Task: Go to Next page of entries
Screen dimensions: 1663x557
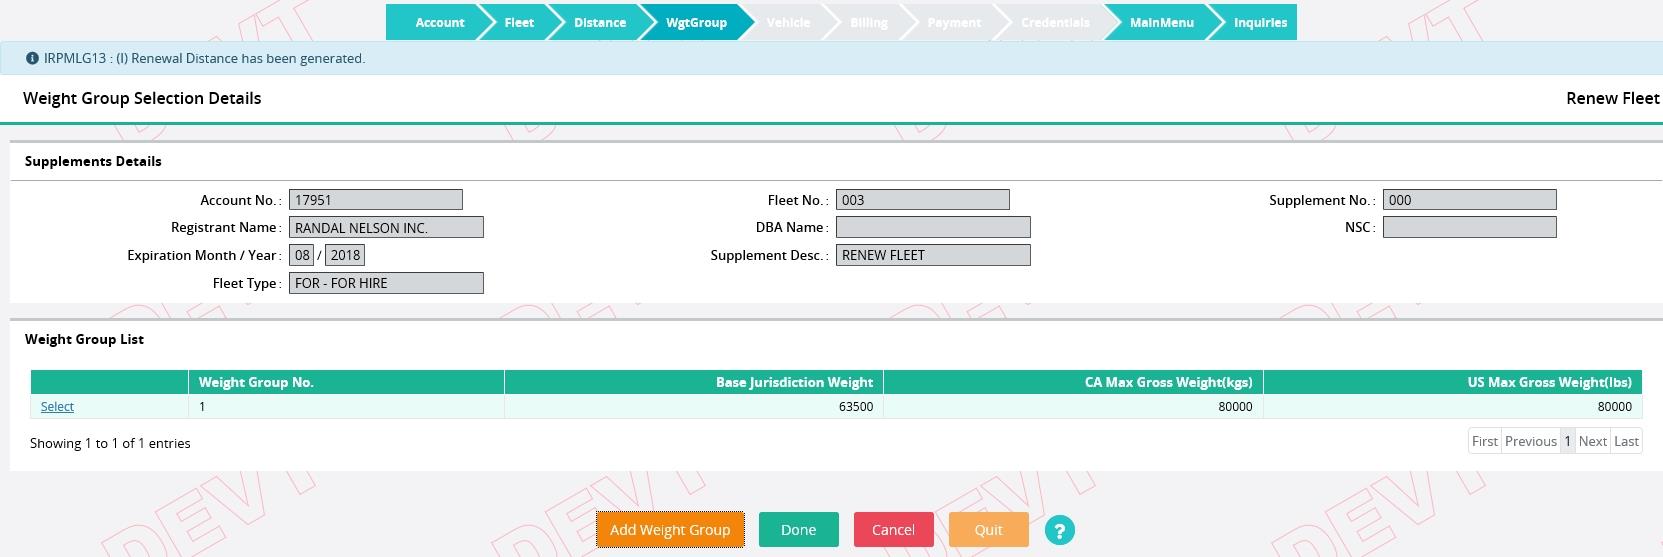Action: [1593, 441]
